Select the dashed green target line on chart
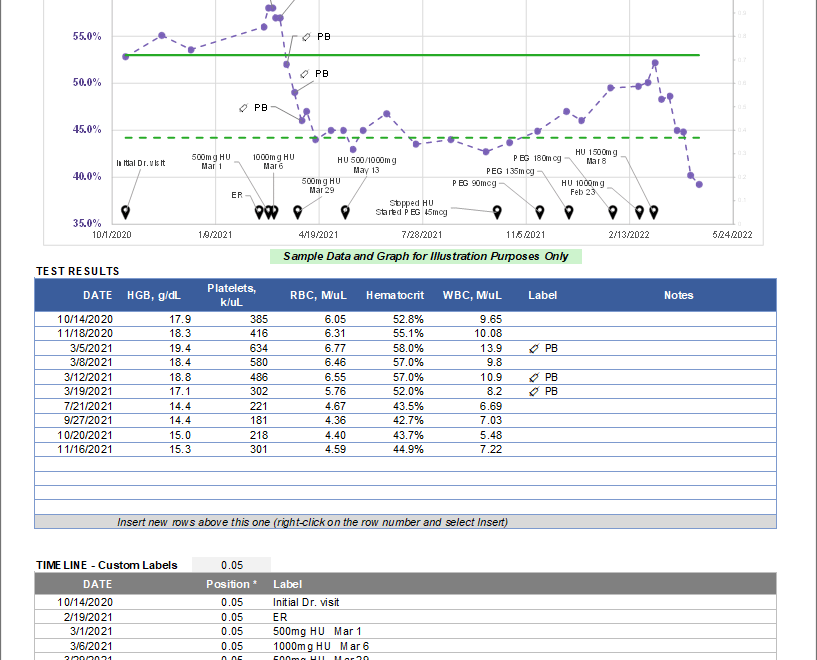 tap(400, 138)
